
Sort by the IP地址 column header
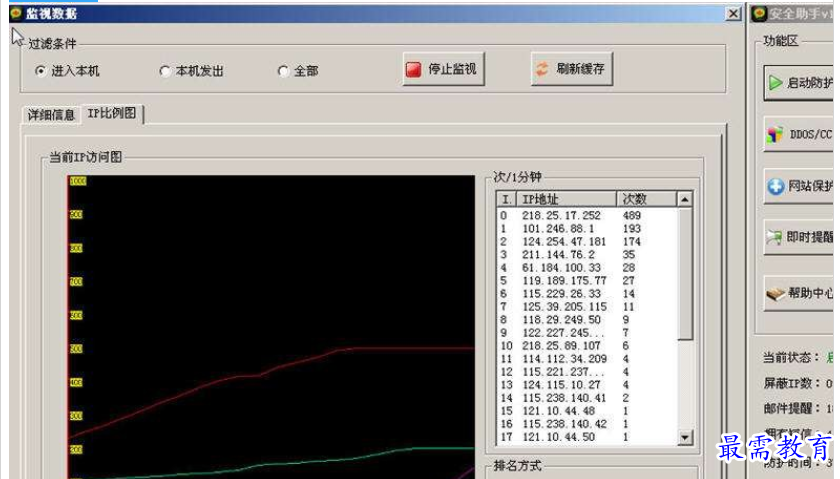click(x=566, y=199)
